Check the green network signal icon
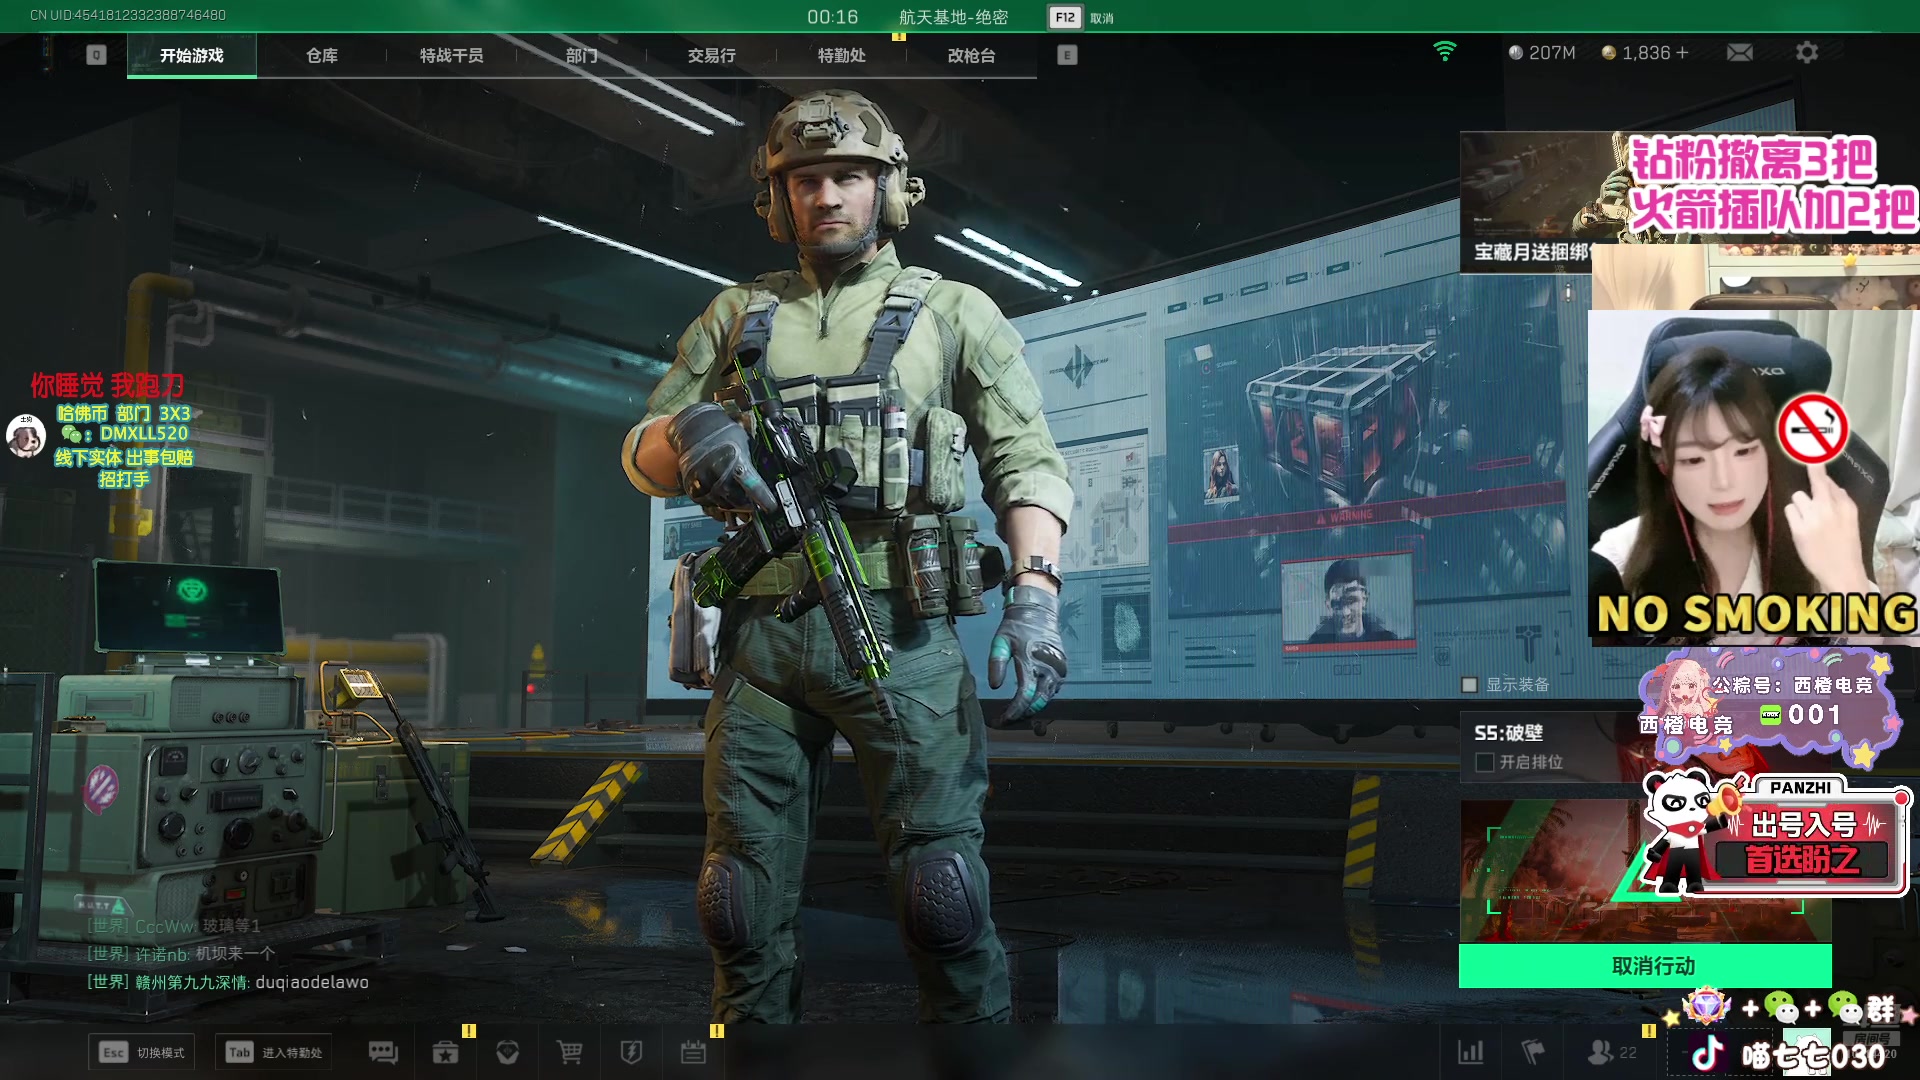 coord(1444,51)
